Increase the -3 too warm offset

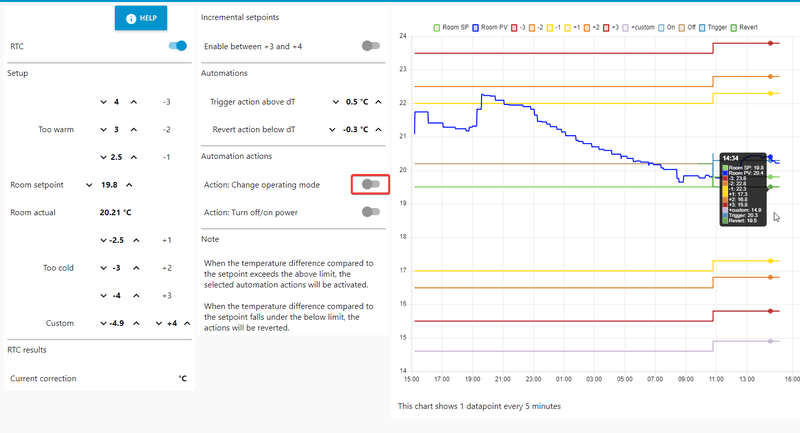(135, 102)
